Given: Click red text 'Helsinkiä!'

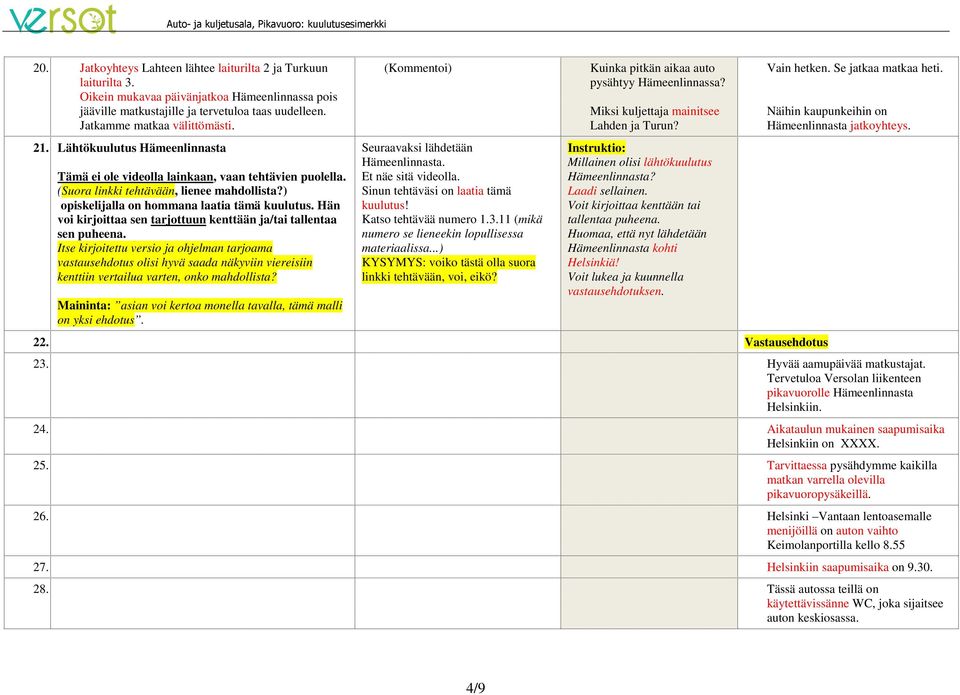Looking at the screenshot, I should point(593,262).
